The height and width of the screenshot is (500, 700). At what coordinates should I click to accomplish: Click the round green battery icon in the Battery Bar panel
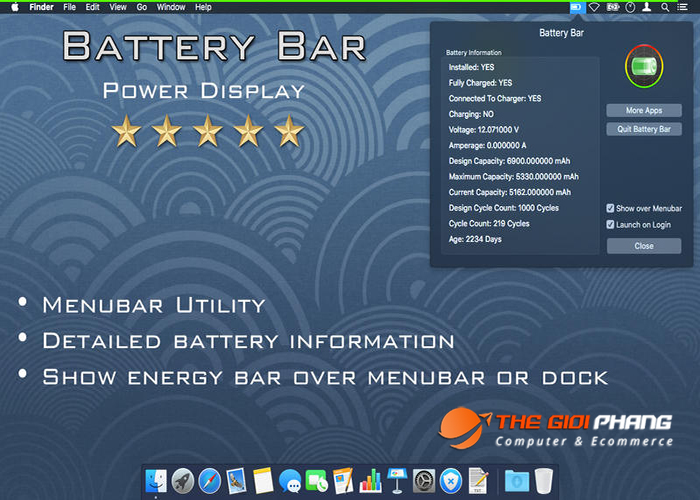pyautogui.click(x=644, y=67)
